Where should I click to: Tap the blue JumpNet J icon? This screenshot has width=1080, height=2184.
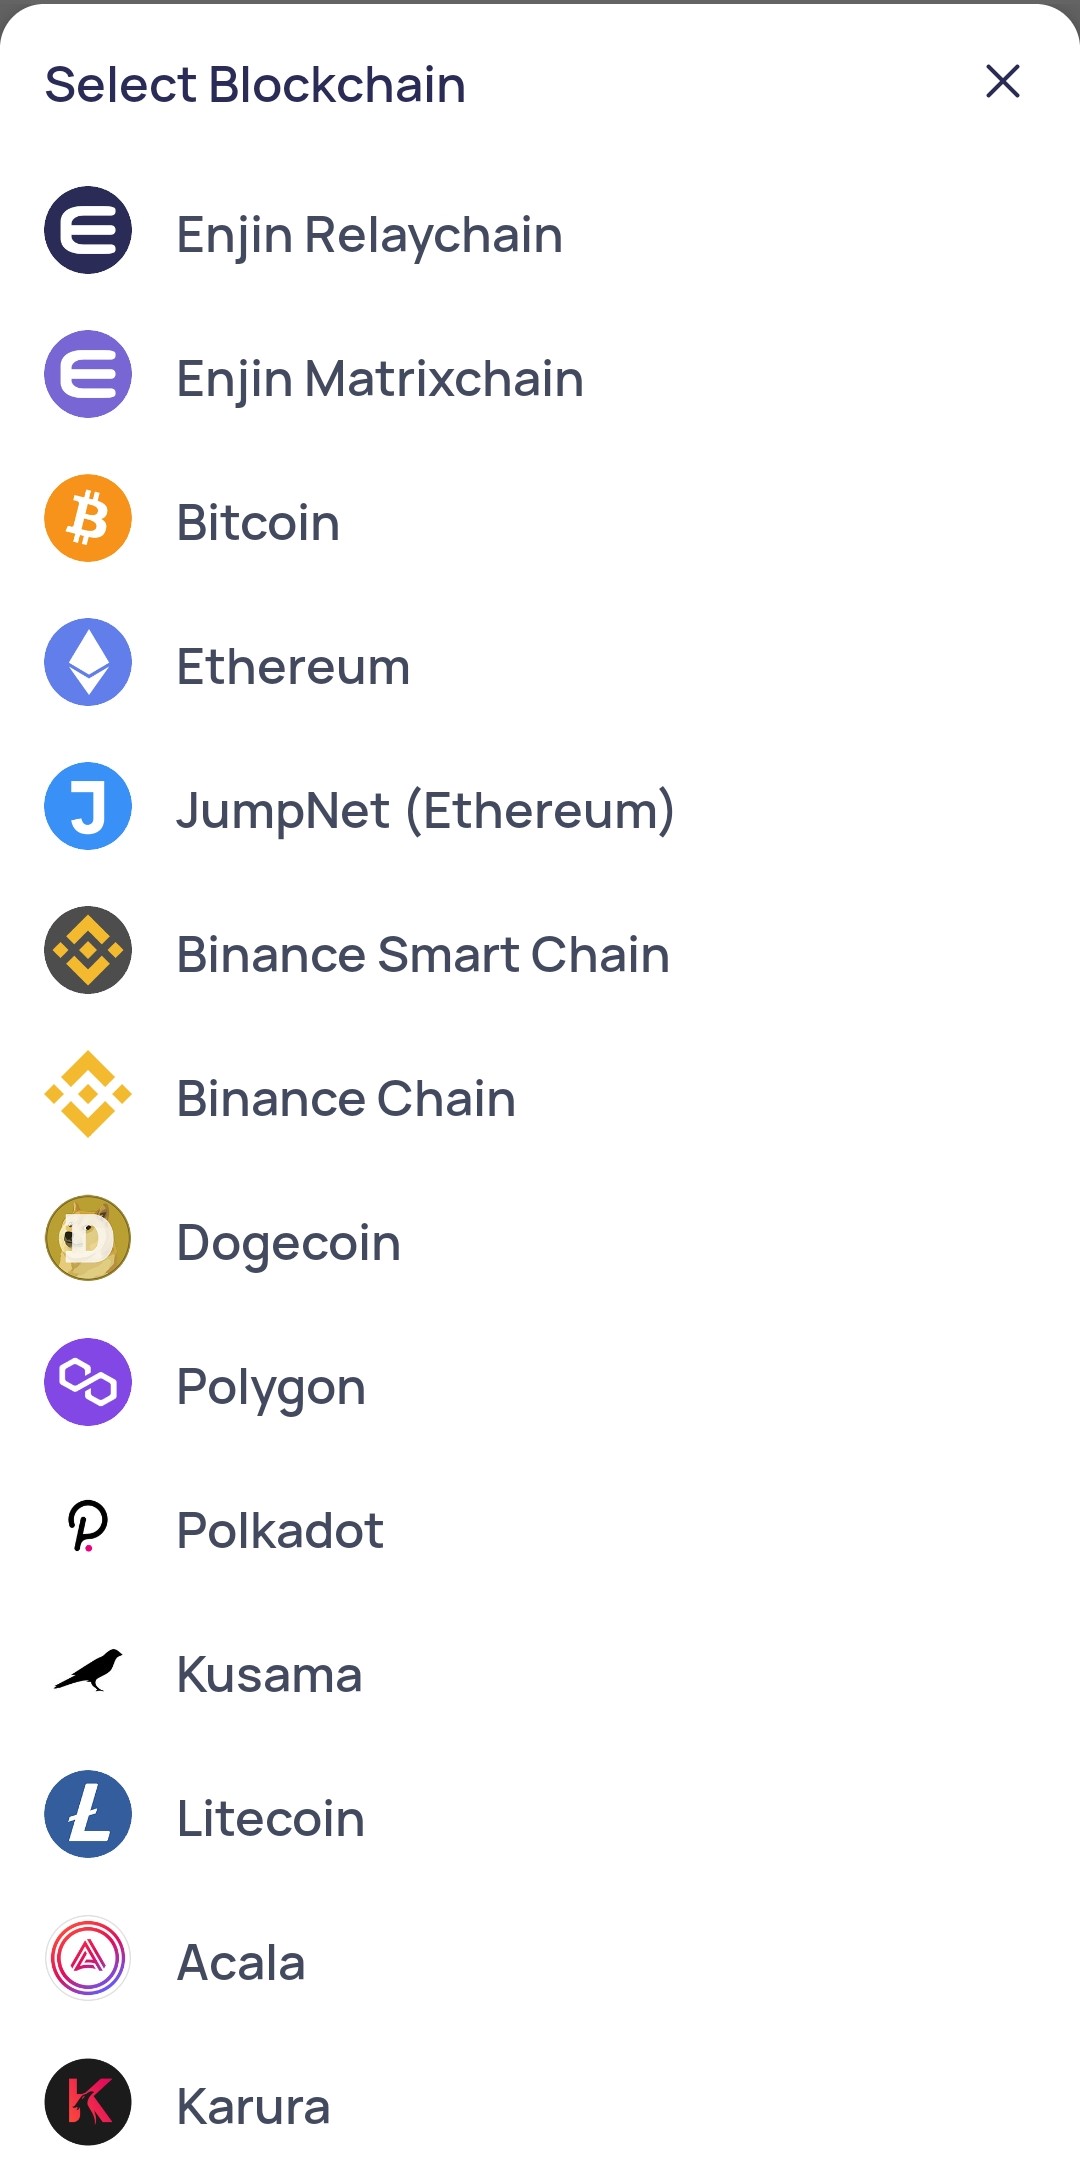tap(88, 806)
